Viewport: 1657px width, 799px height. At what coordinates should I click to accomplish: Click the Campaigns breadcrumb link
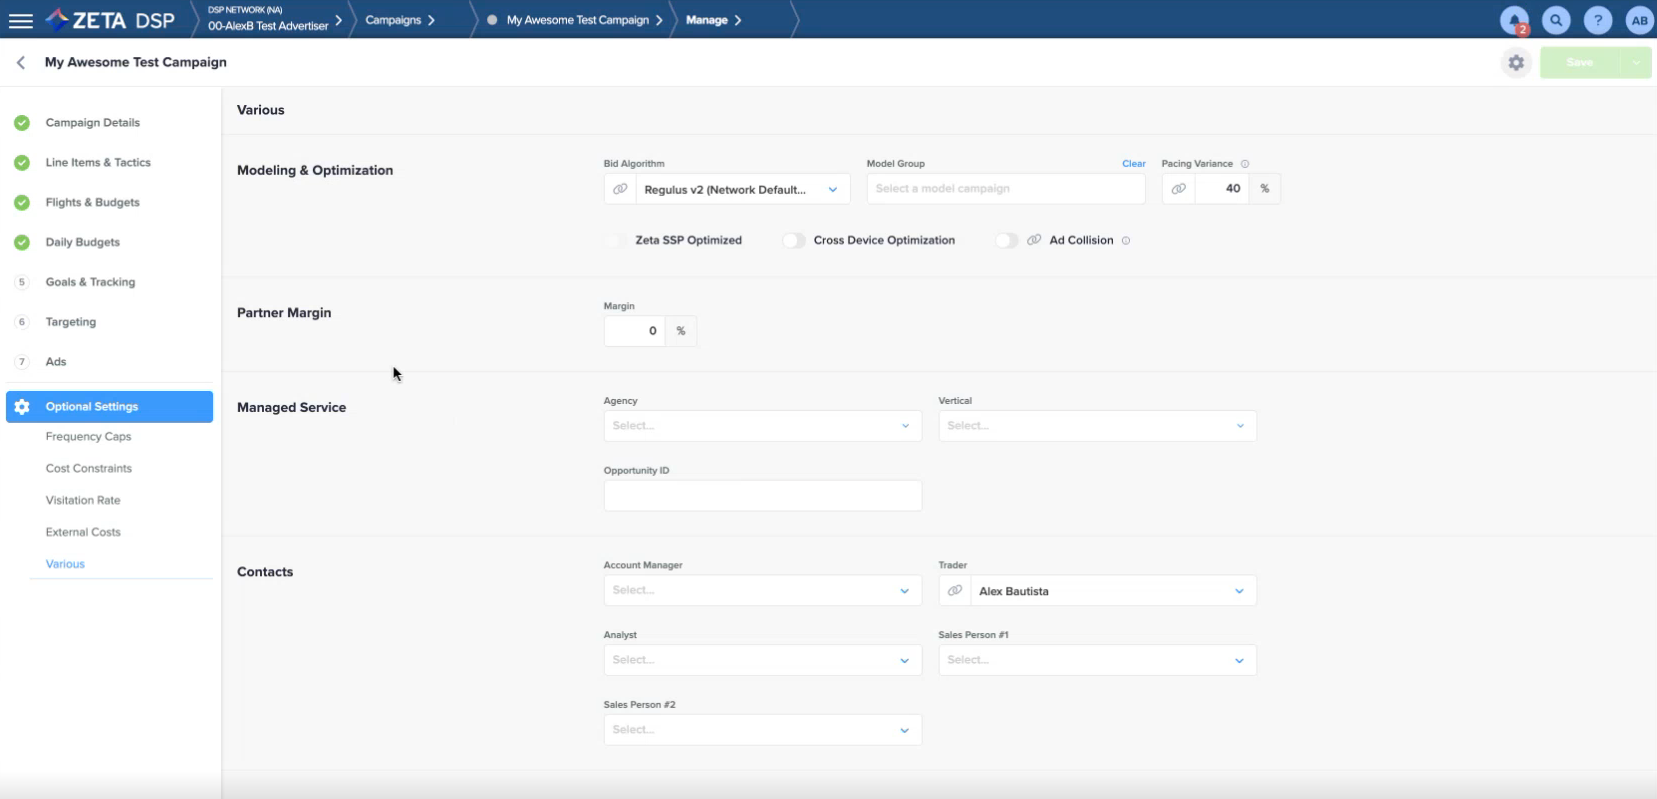click(393, 20)
